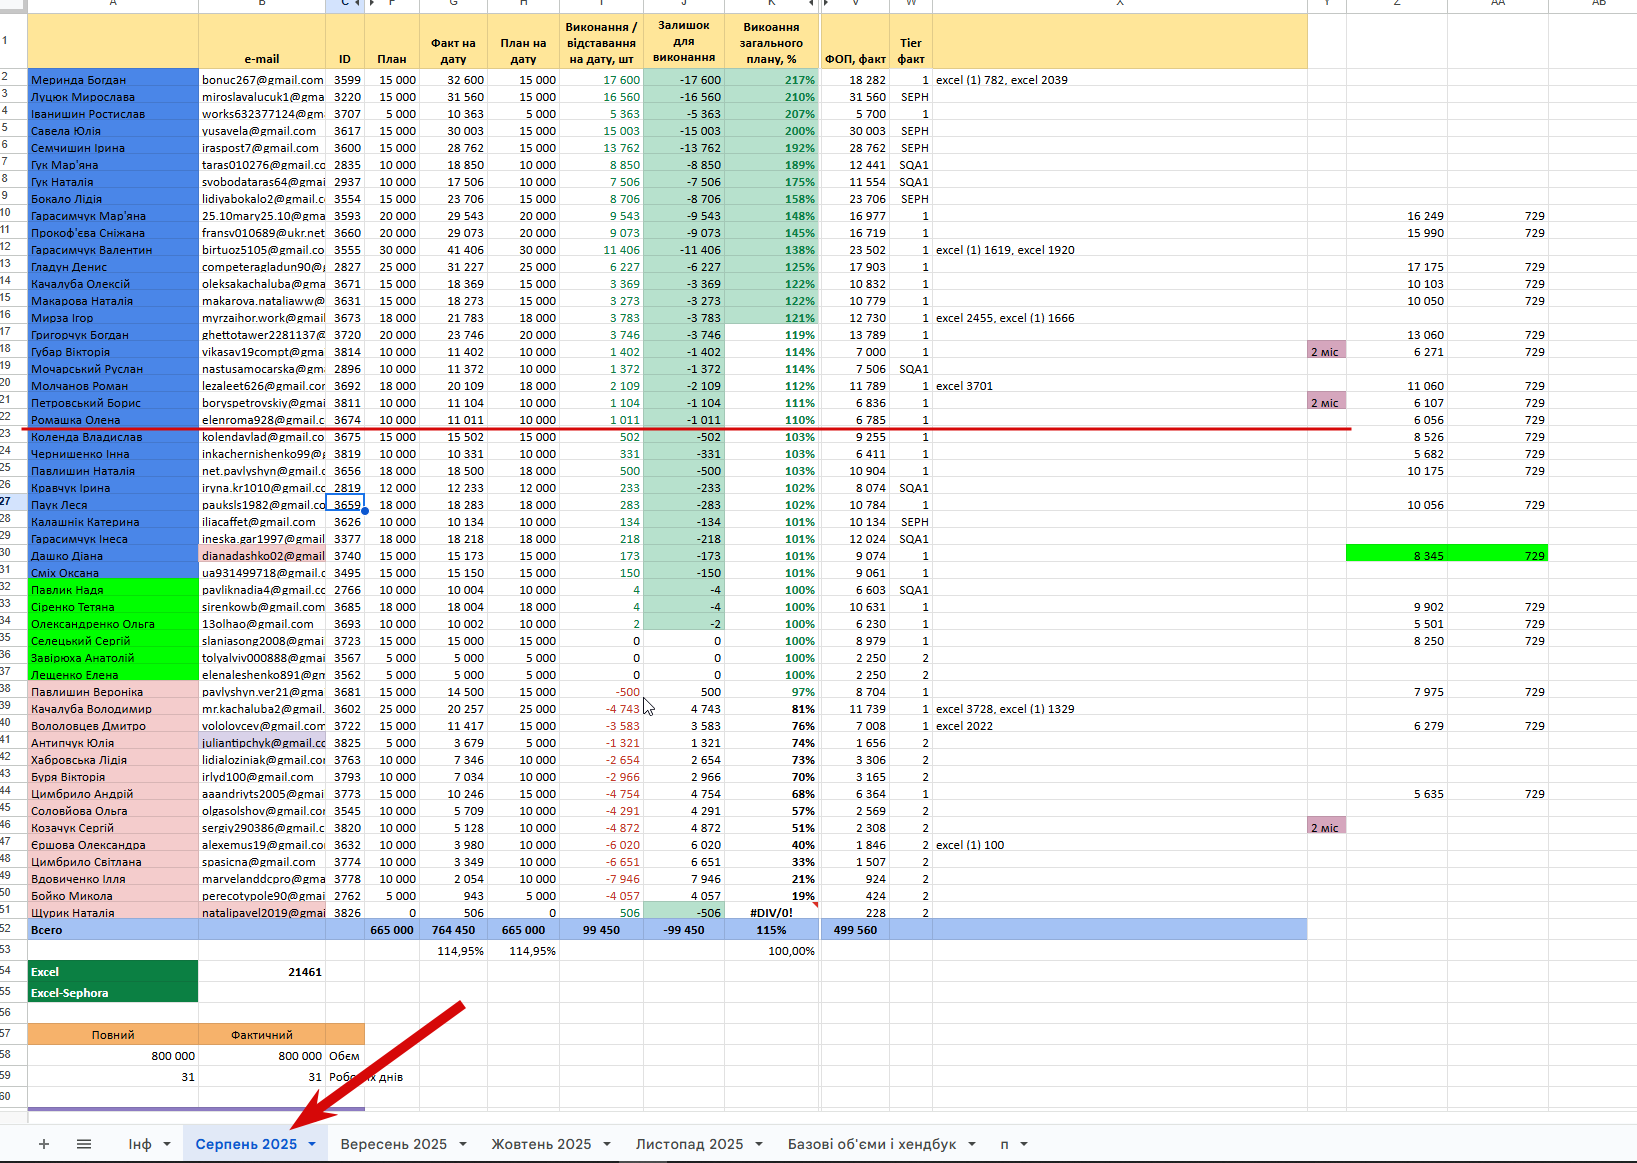This screenshot has height=1163, width=1637.
Task: Click the email fransv010689@ukr.net
Action: point(262,233)
